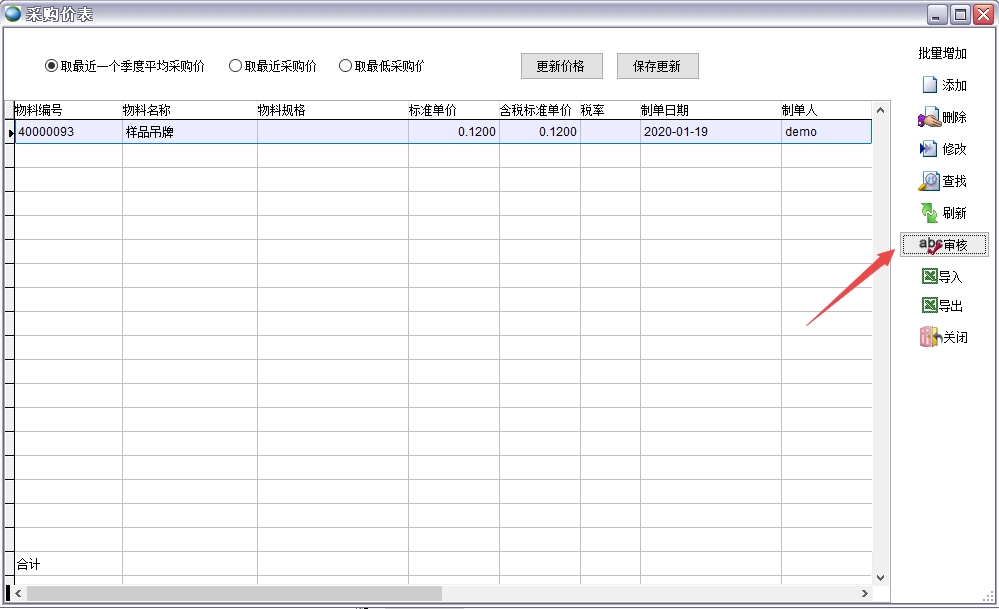
Task: Select the row with material 40000093
Action: click(x=66, y=132)
